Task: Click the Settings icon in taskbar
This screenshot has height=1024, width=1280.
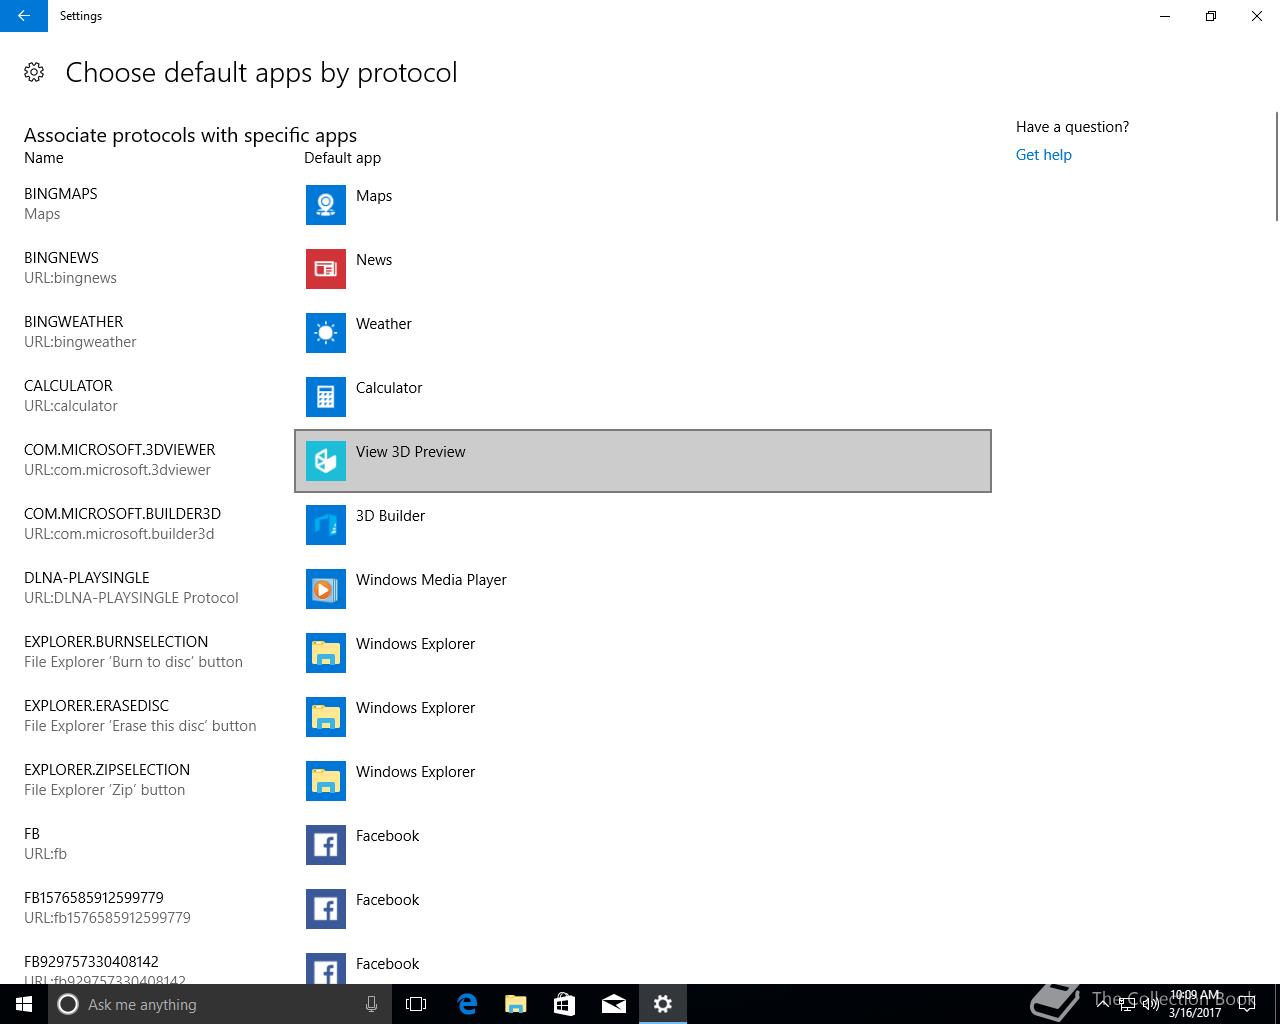Action: tap(662, 1004)
